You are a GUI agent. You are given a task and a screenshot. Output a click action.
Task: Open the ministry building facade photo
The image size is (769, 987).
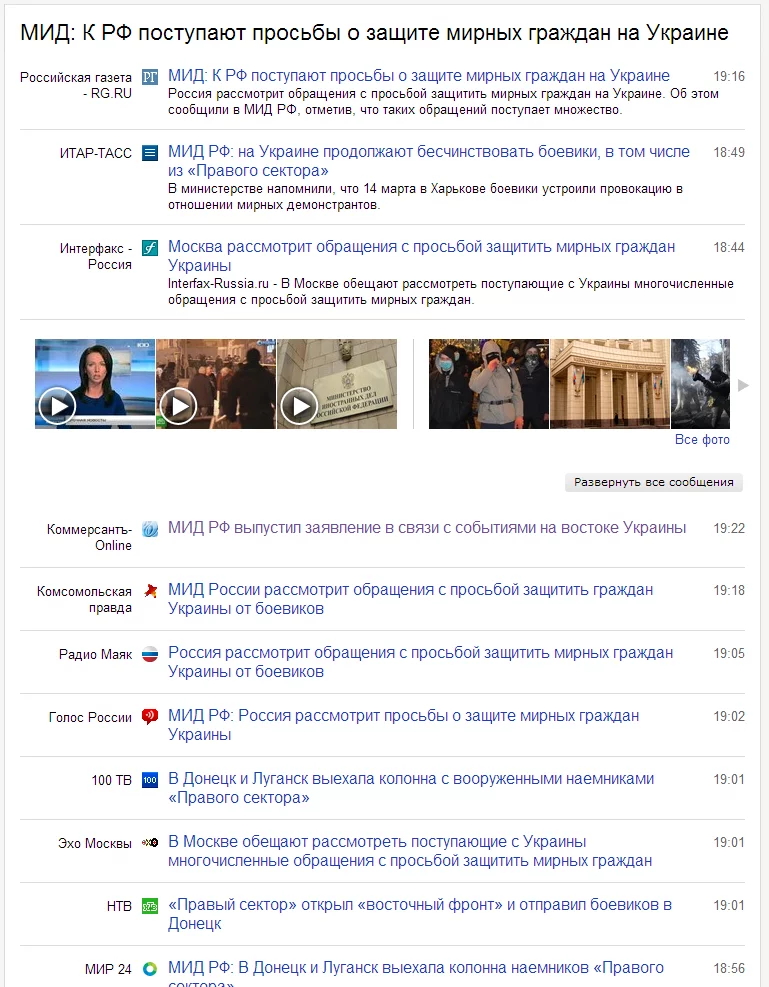pyautogui.click(x=610, y=384)
